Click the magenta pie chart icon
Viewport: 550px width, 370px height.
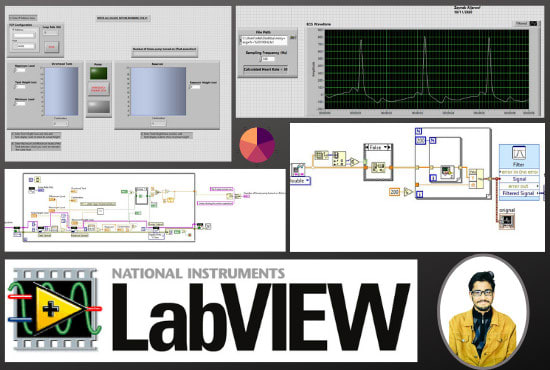[257, 145]
